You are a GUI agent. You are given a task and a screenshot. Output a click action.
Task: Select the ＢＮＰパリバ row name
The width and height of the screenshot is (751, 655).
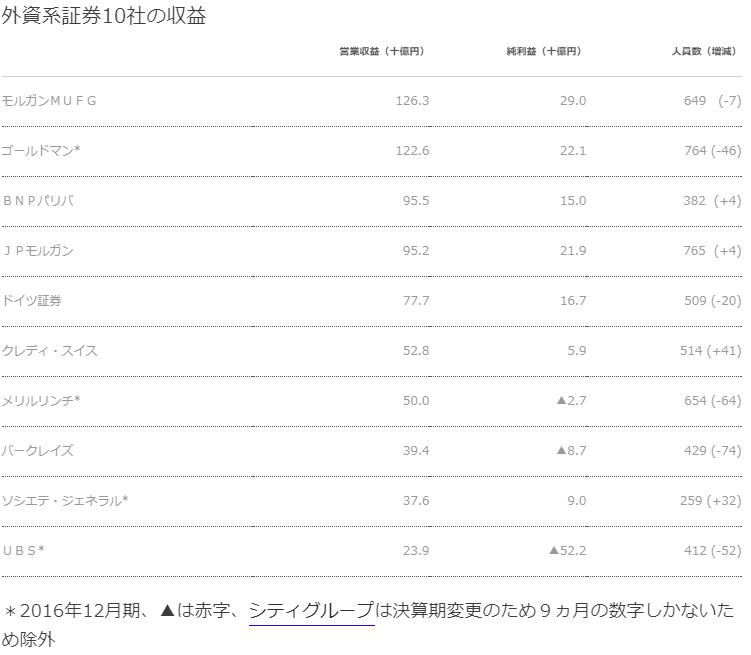pyautogui.click(x=38, y=201)
